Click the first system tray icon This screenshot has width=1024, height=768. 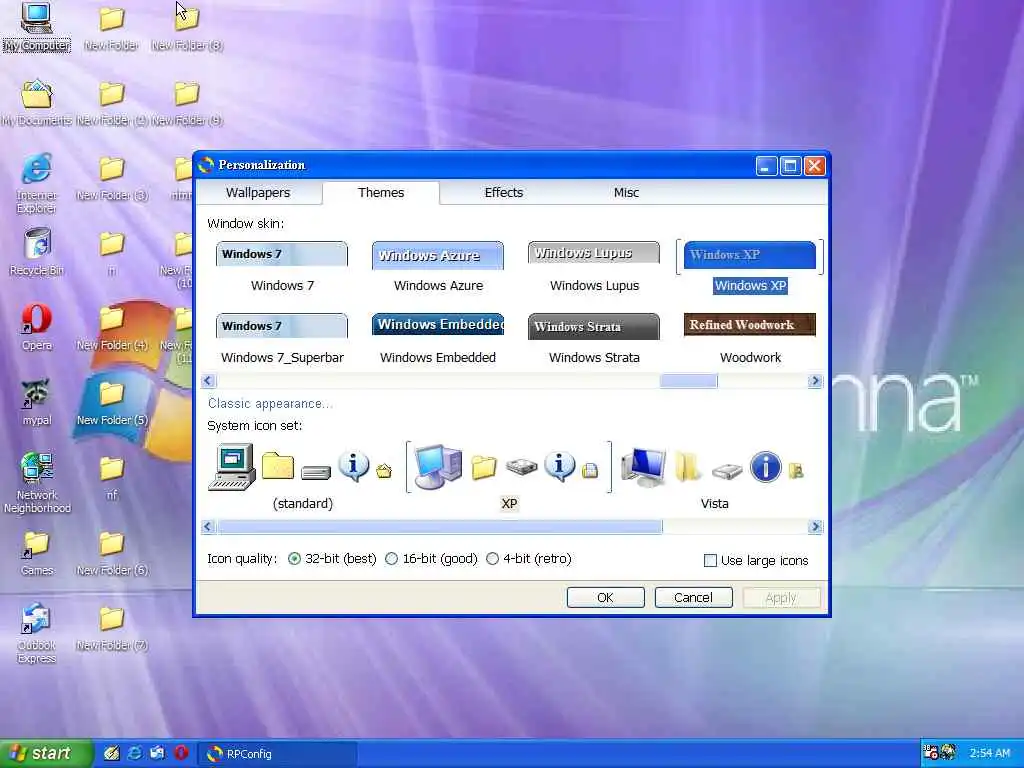(931, 753)
